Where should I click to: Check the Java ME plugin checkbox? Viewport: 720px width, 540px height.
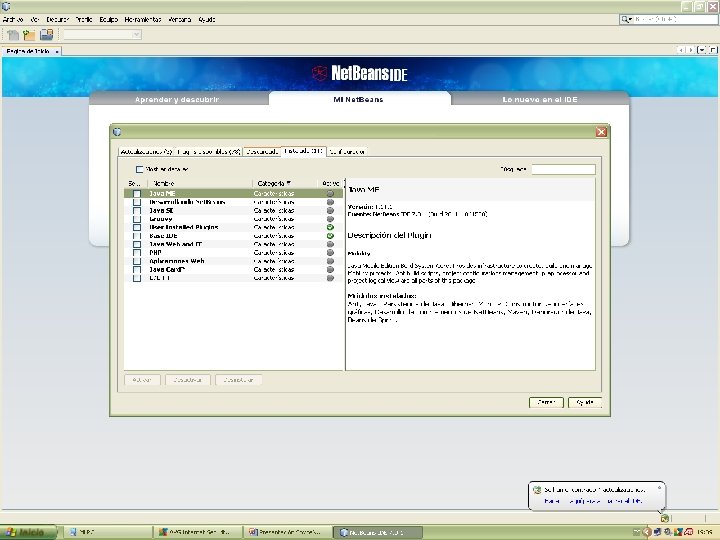click(x=136, y=194)
